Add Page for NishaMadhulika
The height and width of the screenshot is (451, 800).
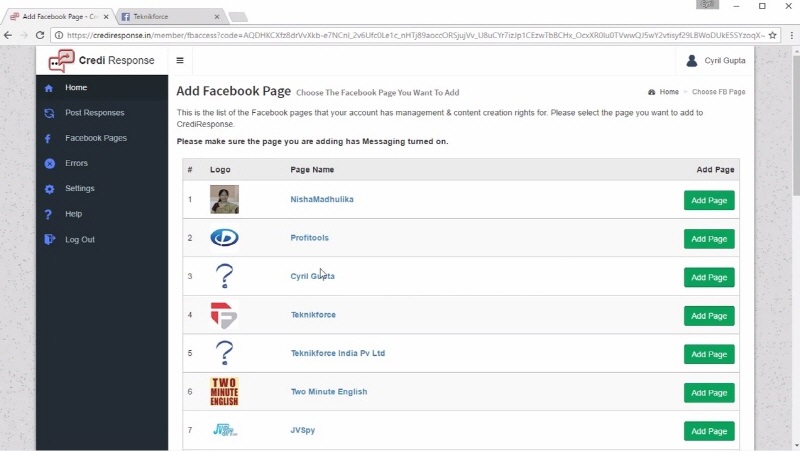(709, 201)
